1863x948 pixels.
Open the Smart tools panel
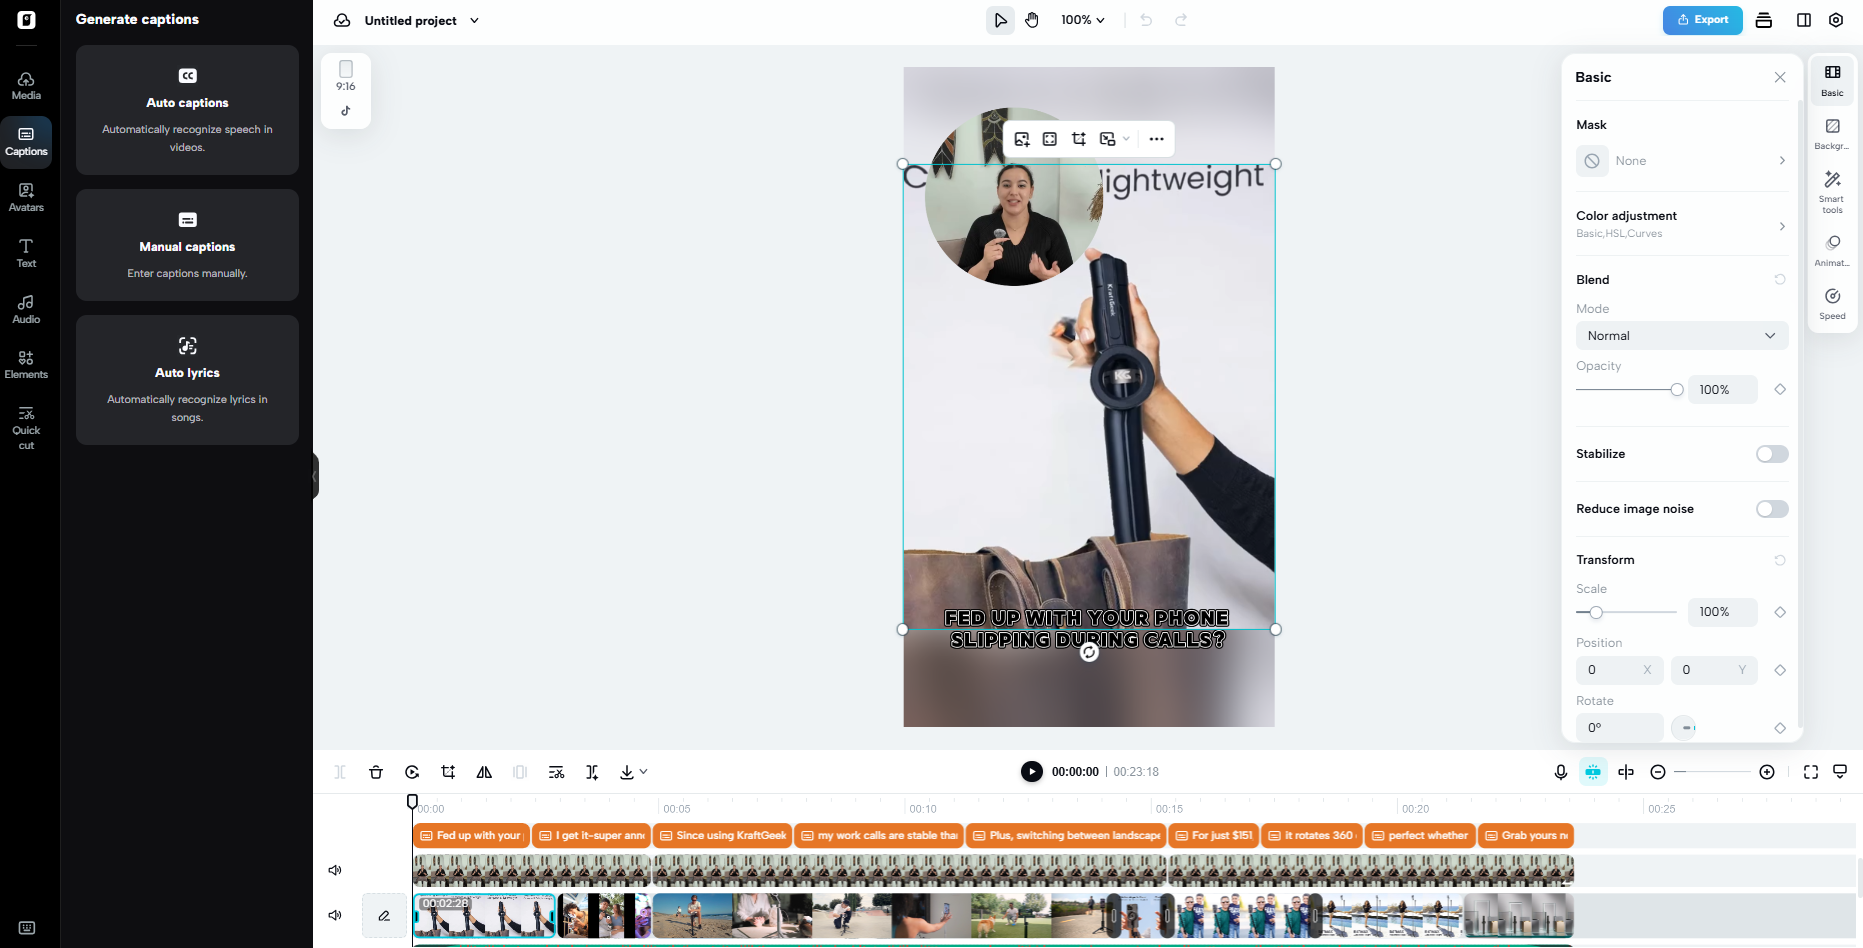tap(1832, 190)
